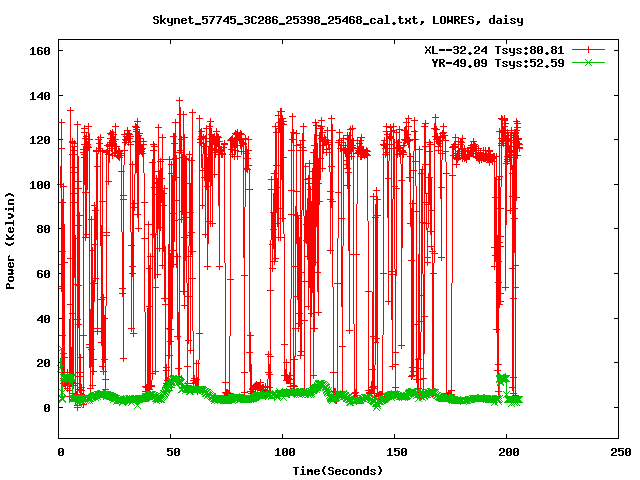
Task: Click y-axis tick label 140
Action: coord(40,96)
